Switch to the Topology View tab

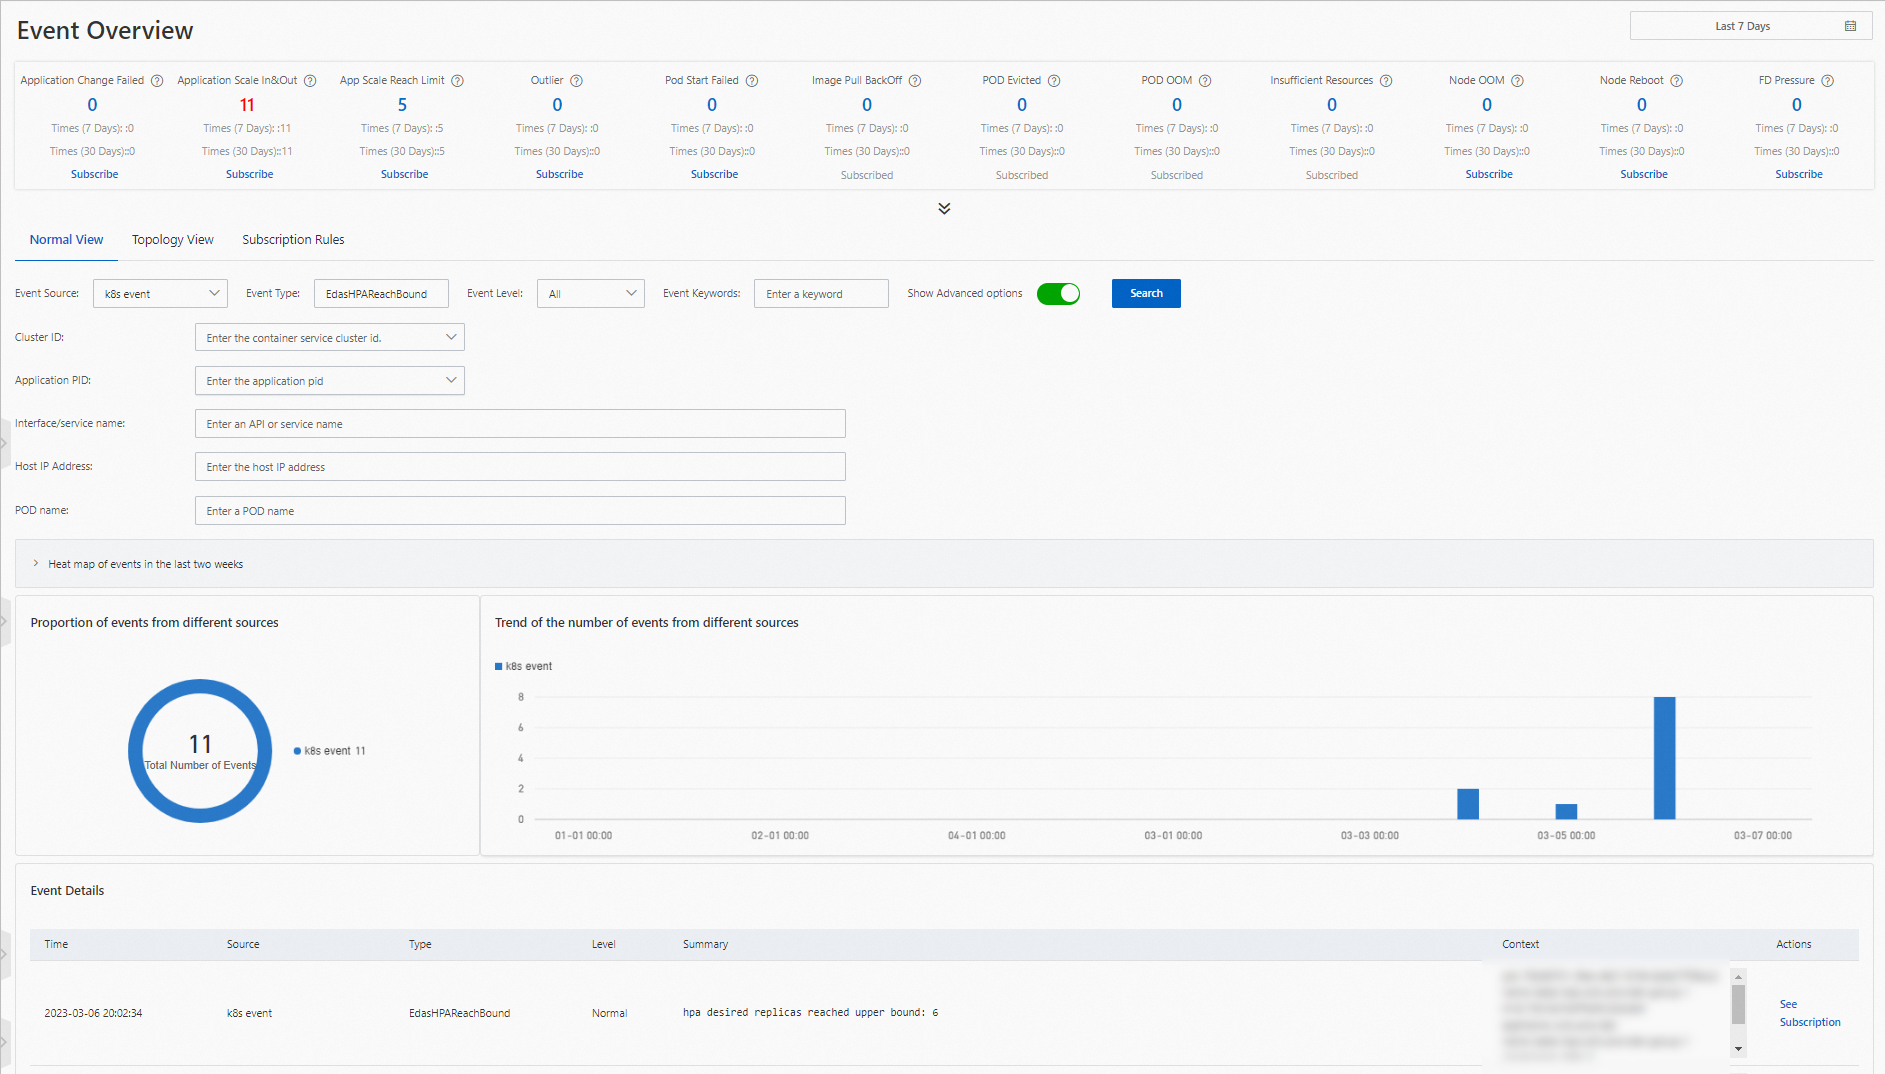[172, 239]
